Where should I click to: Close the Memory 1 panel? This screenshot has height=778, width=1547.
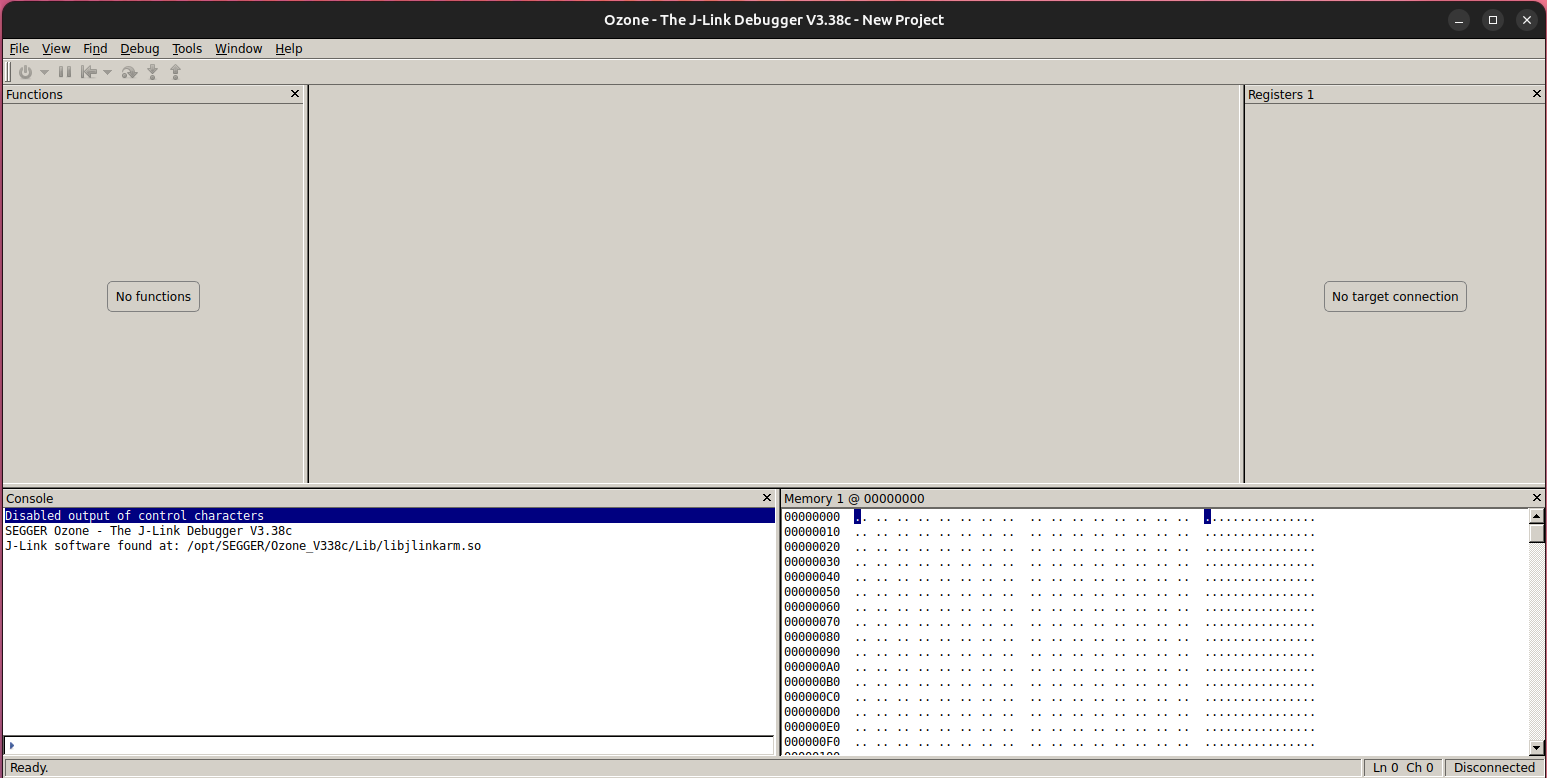[x=1537, y=498]
